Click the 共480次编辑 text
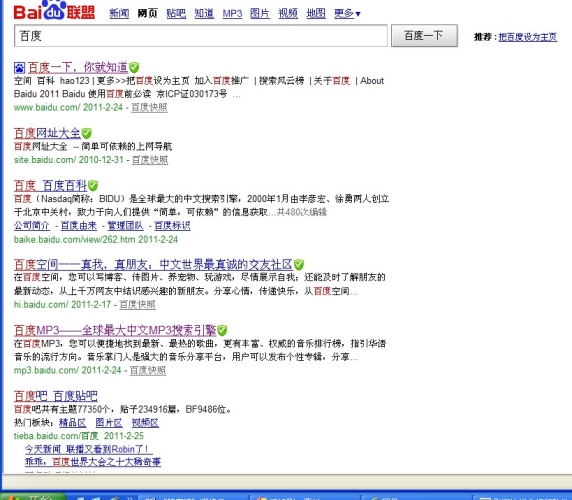This screenshot has width=572, height=500. [x=302, y=212]
